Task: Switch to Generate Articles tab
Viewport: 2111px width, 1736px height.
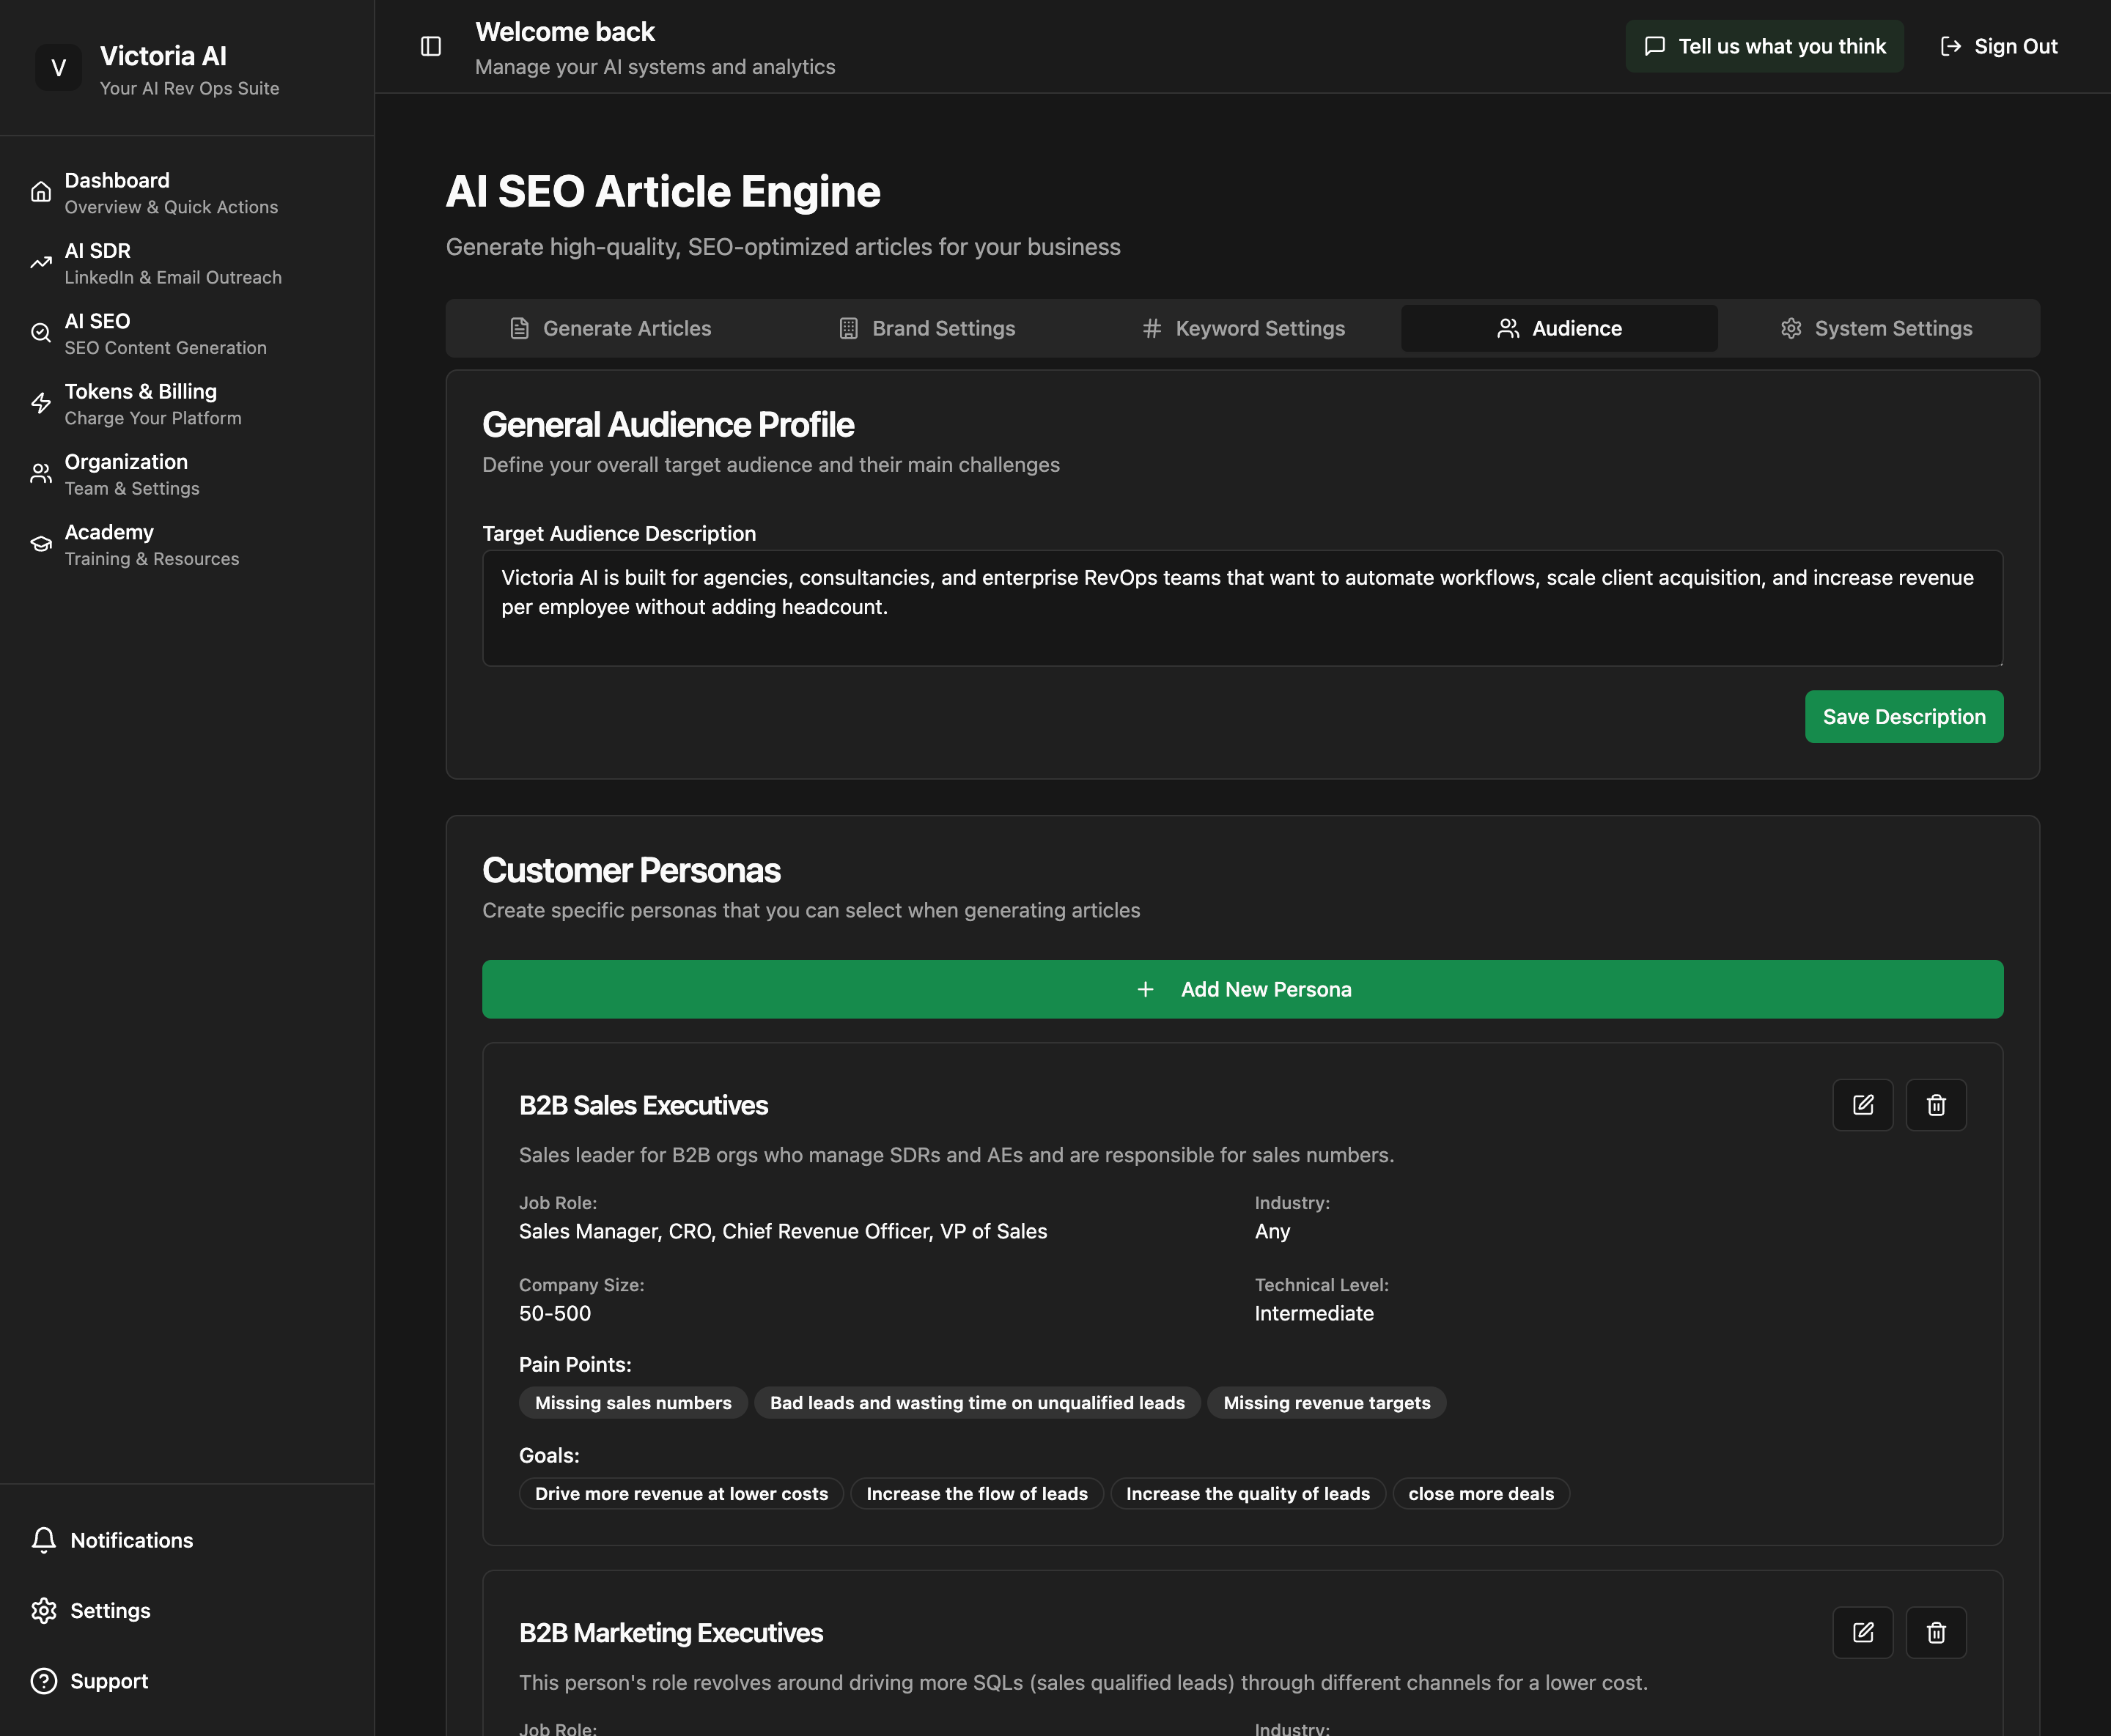Action: [610, 328]
